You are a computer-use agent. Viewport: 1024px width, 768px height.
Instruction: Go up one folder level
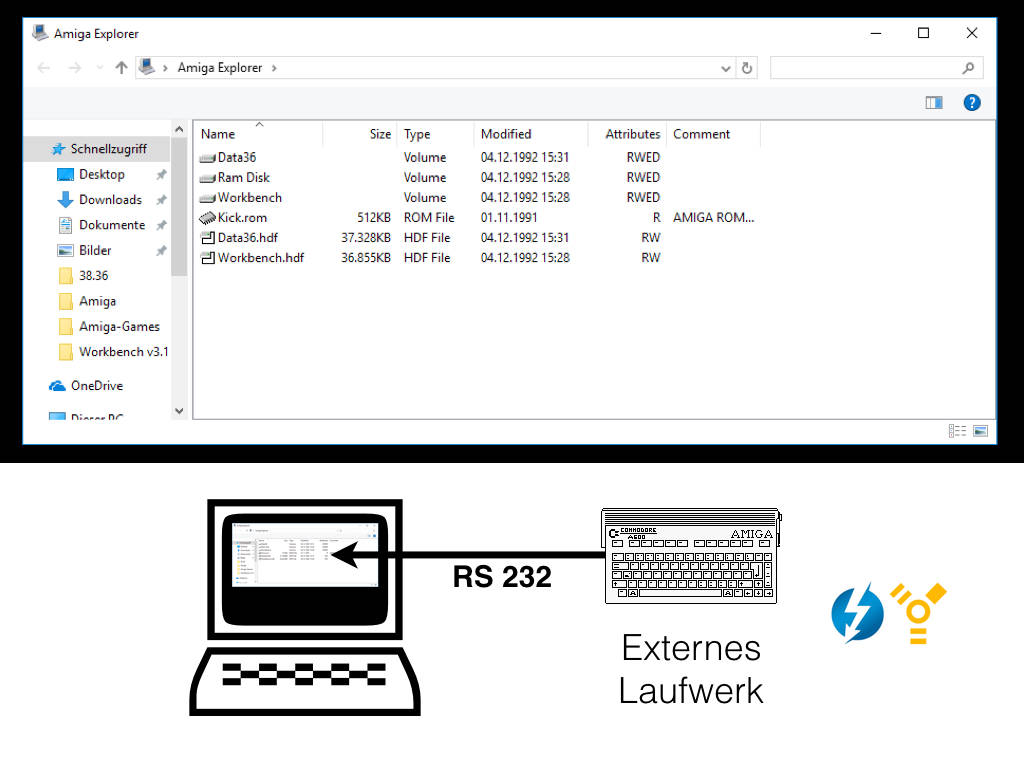(x=121, y=68)
